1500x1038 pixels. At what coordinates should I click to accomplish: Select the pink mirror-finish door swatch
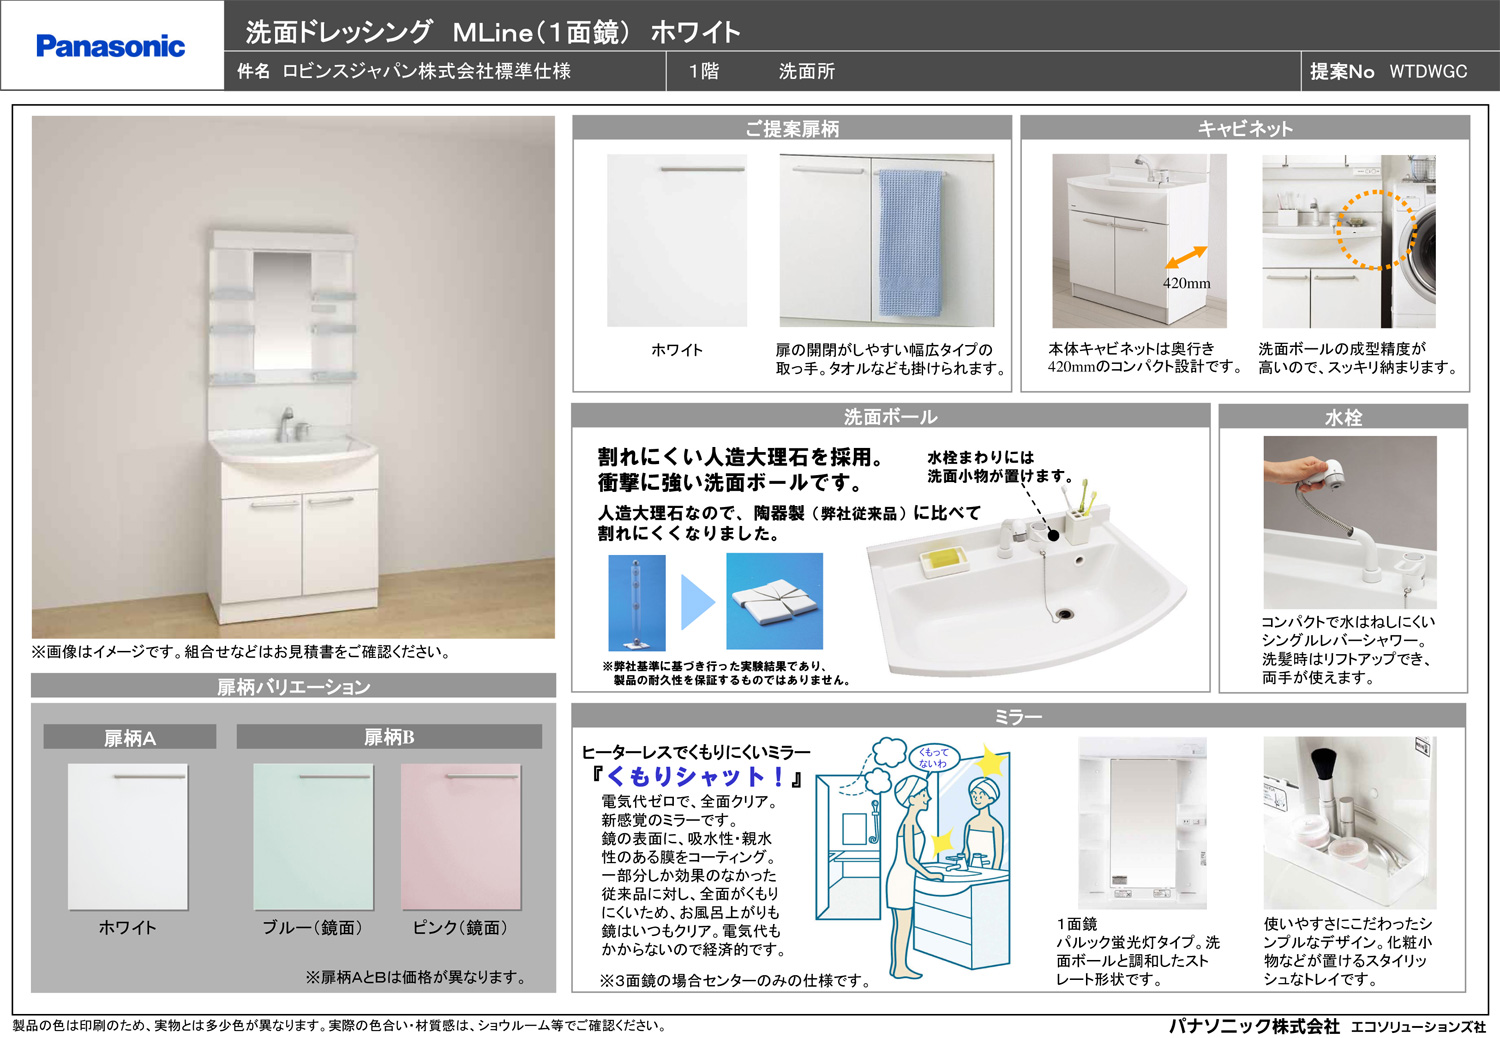[460, 837]
